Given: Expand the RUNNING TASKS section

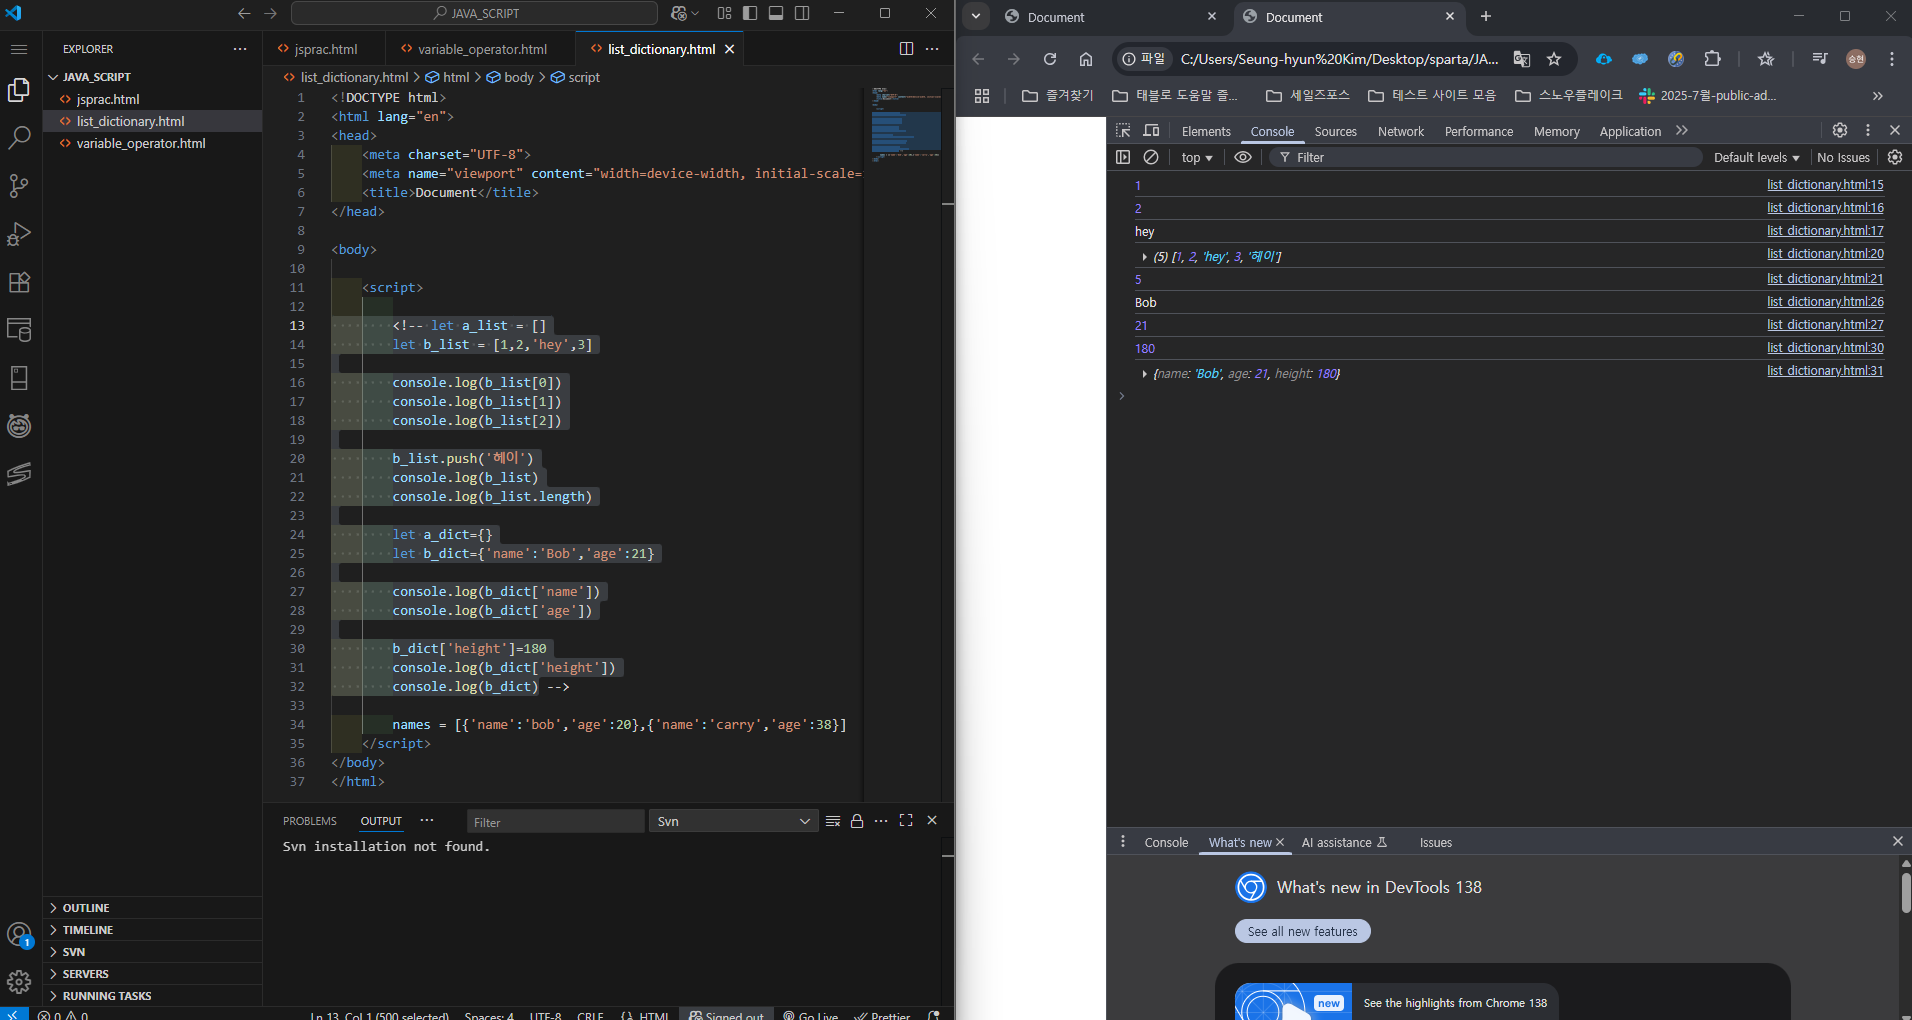Looking at the screenshot, I should click(153, 996).
